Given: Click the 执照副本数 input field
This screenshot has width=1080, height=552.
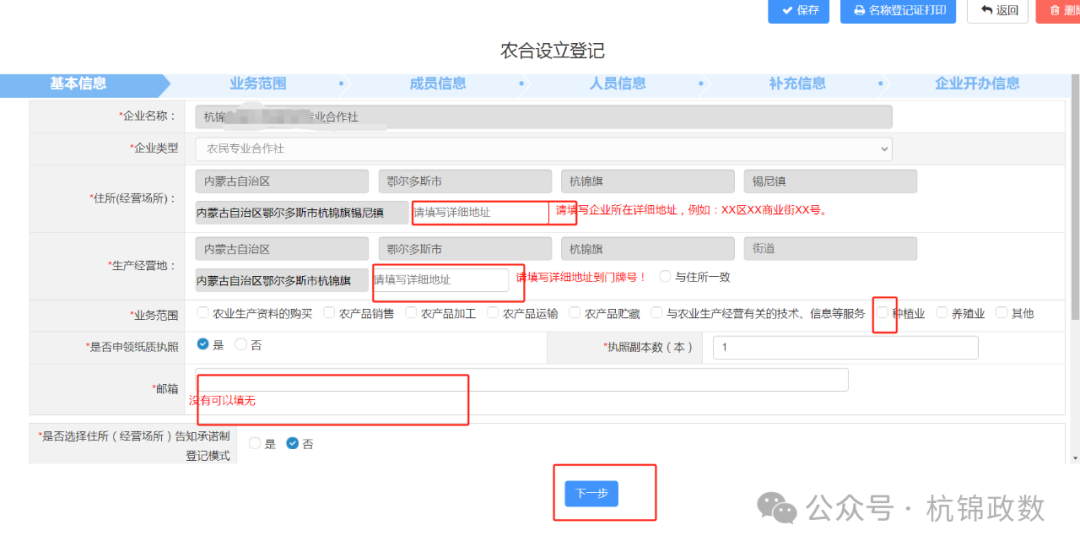Looking at the screenshot, I should coord(845,347).
